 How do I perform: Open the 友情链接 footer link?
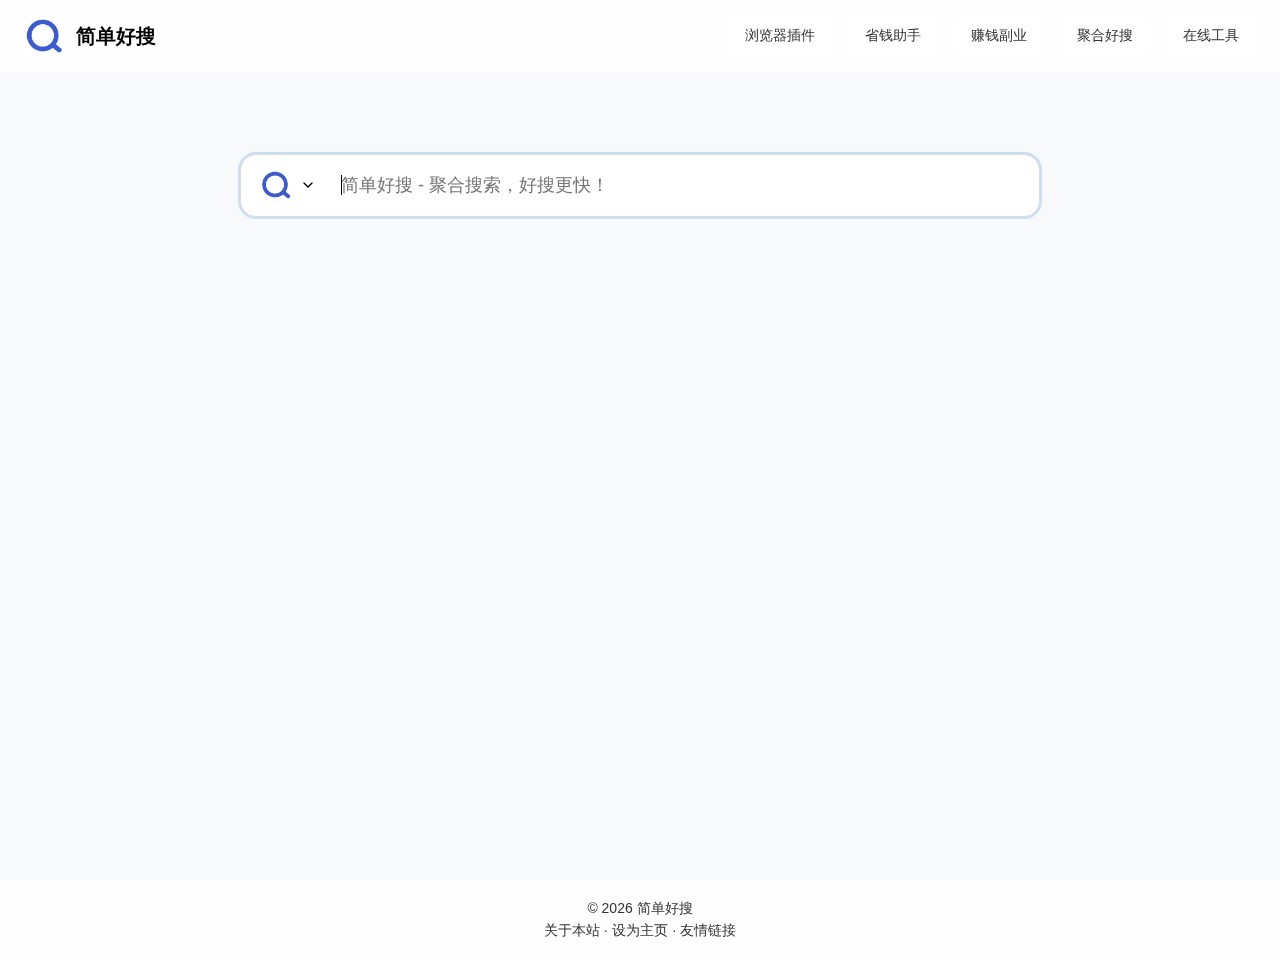[708, 930]
